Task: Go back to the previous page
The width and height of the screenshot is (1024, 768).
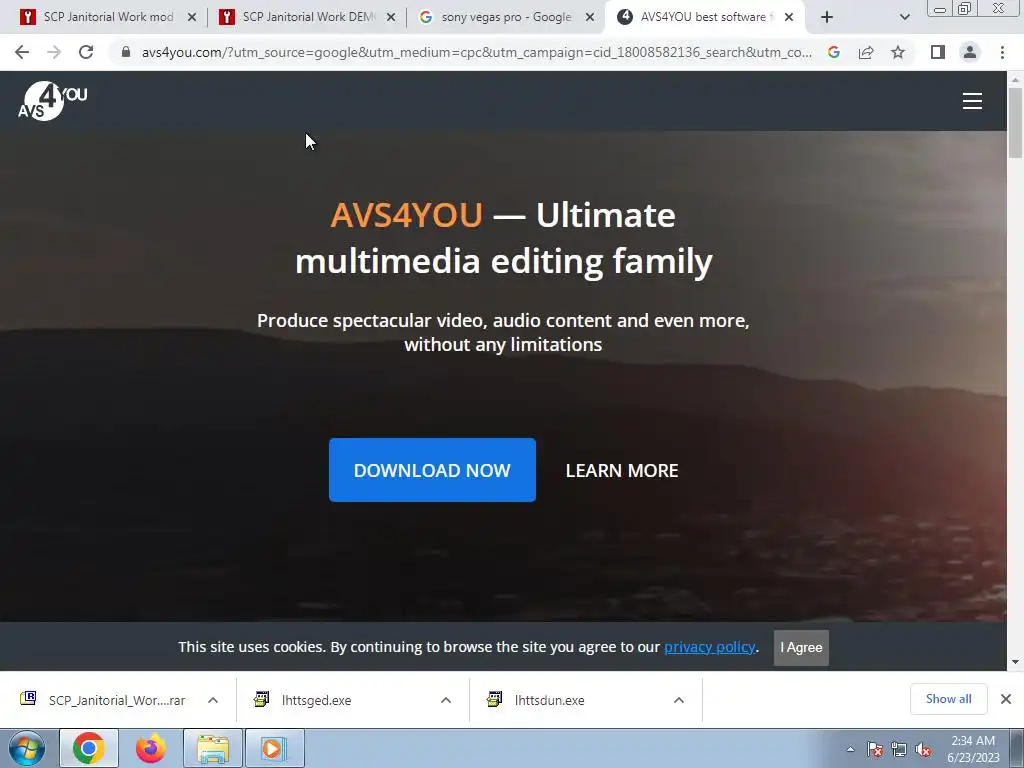Action: pos(22,52)
